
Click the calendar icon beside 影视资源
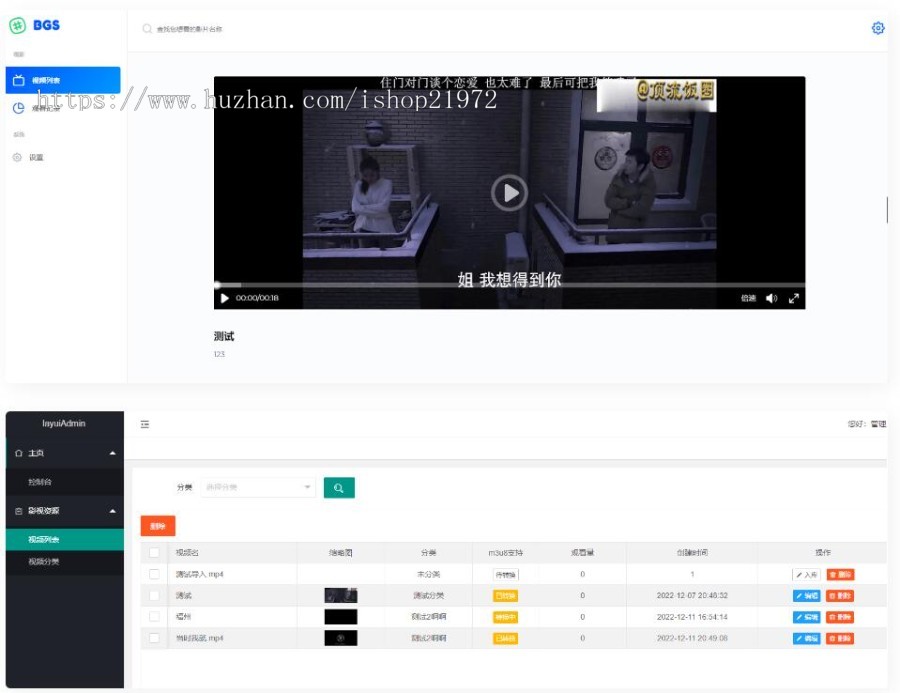[x=18, y=510]
